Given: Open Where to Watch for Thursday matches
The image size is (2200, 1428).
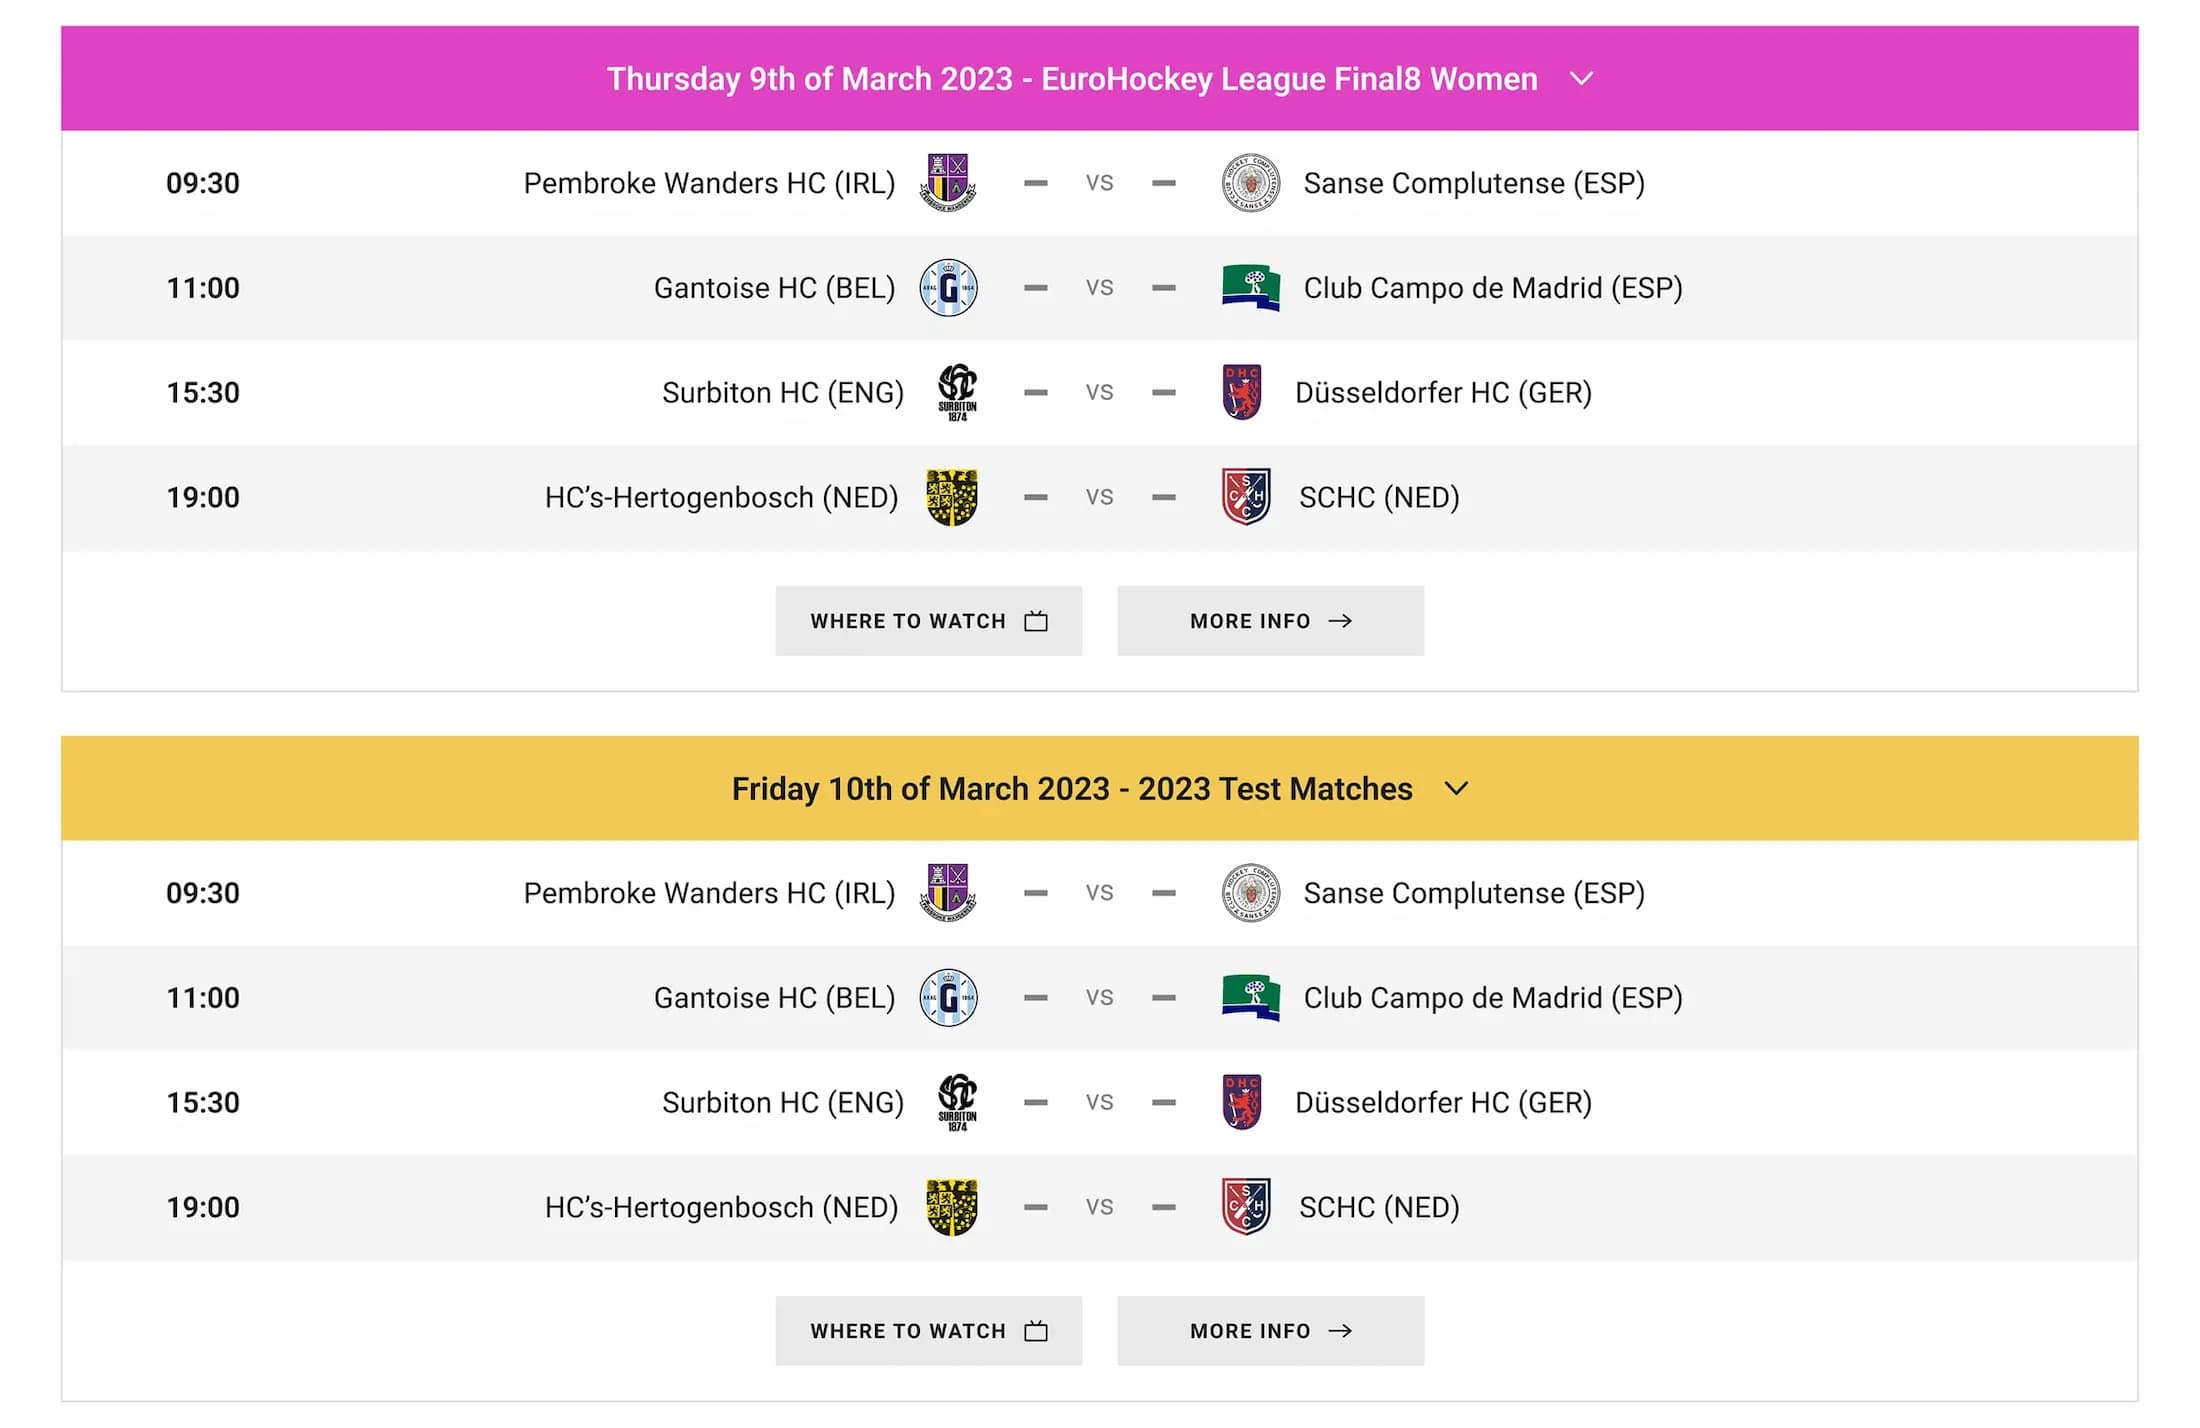Looking at the screenshot, I should pos(928,621).
